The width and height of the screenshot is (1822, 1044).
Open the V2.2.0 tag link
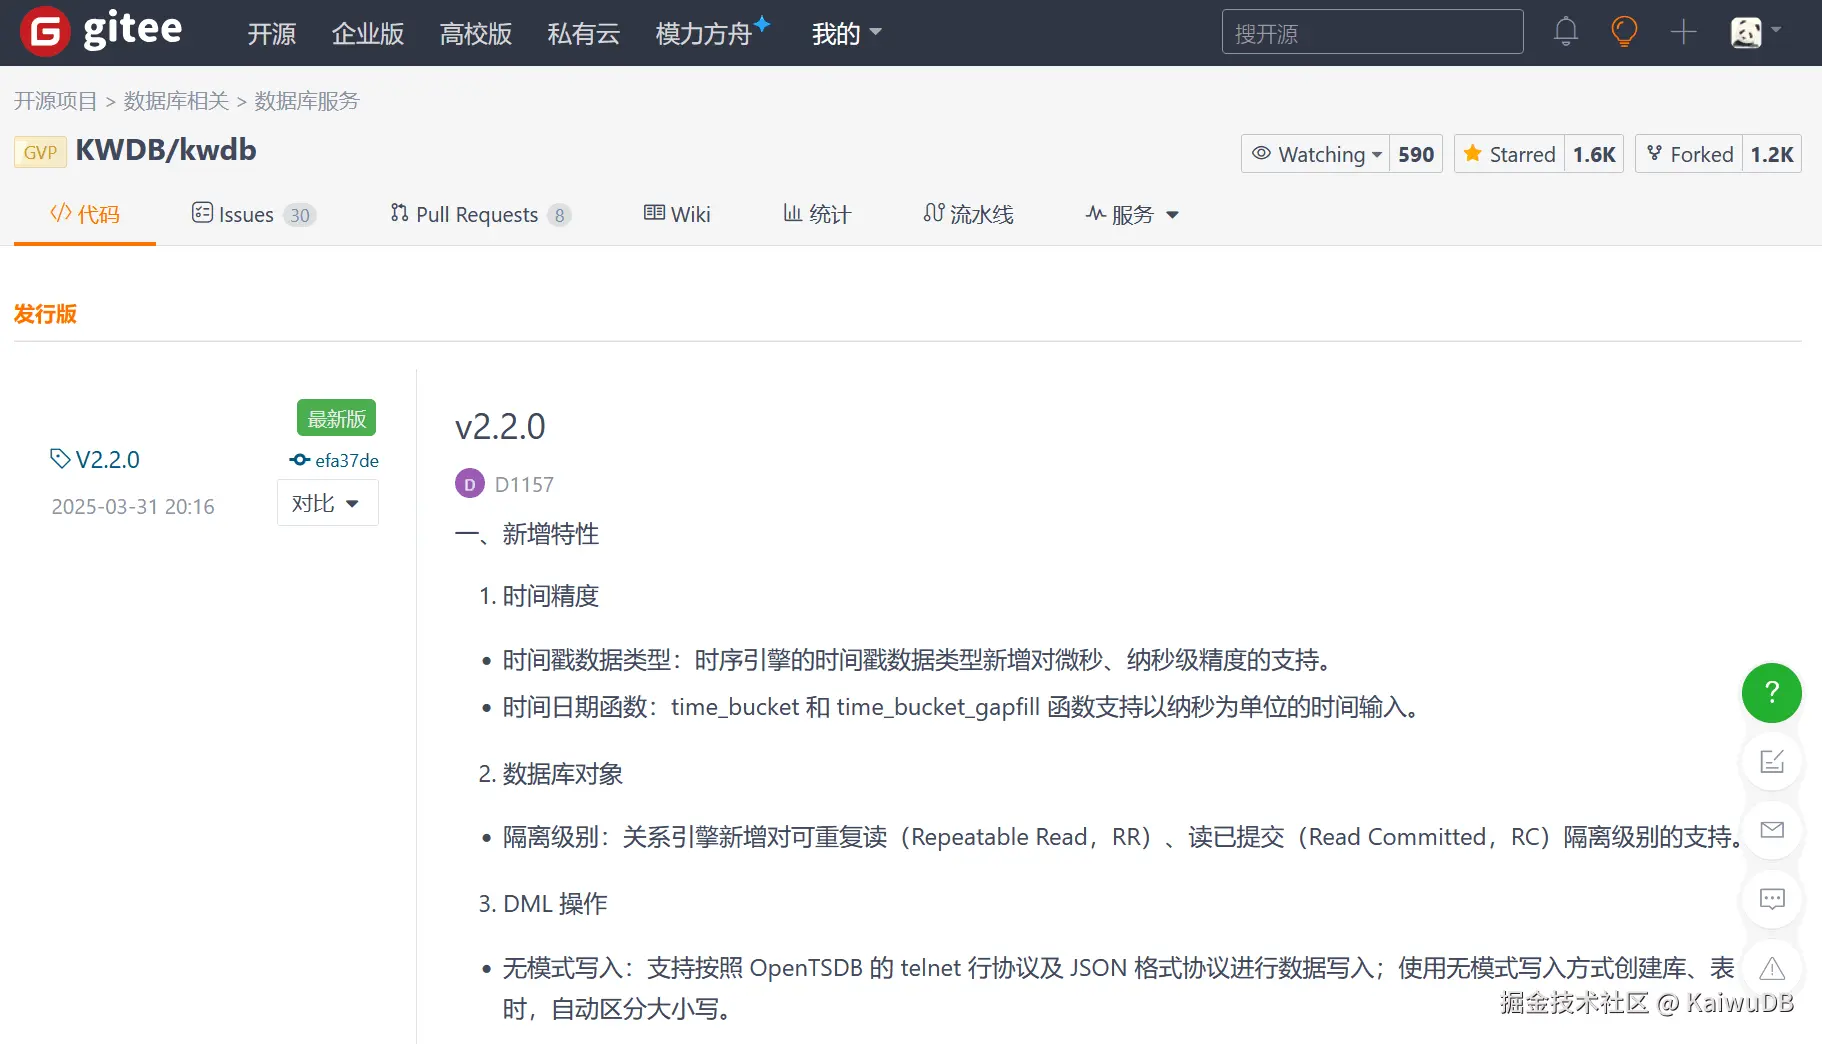[108, 459]
